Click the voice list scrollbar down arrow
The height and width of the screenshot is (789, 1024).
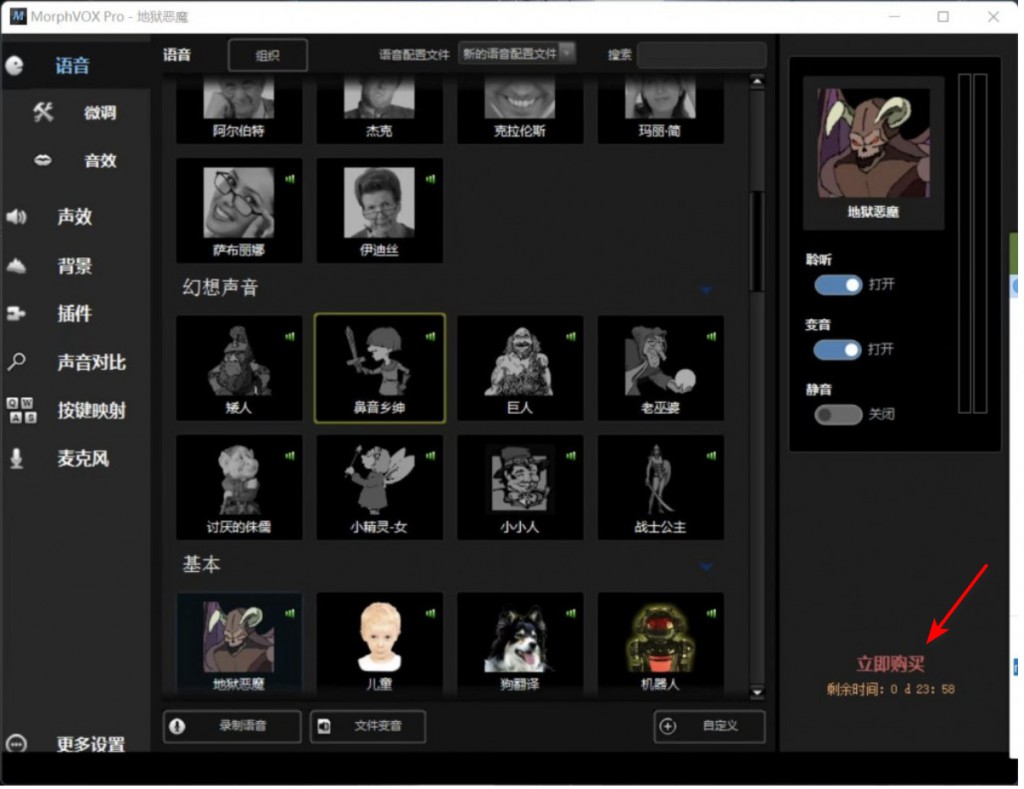pos(757,692)
